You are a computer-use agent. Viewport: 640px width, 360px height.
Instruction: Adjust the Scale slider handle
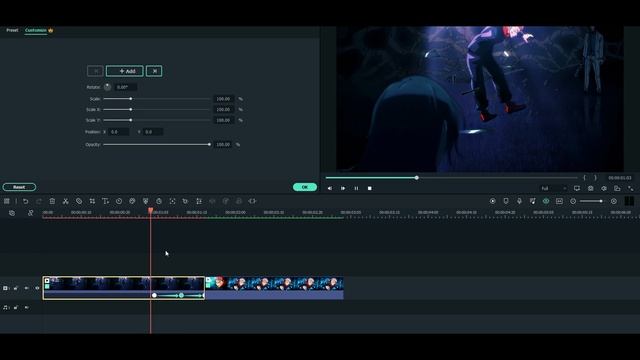131,99
